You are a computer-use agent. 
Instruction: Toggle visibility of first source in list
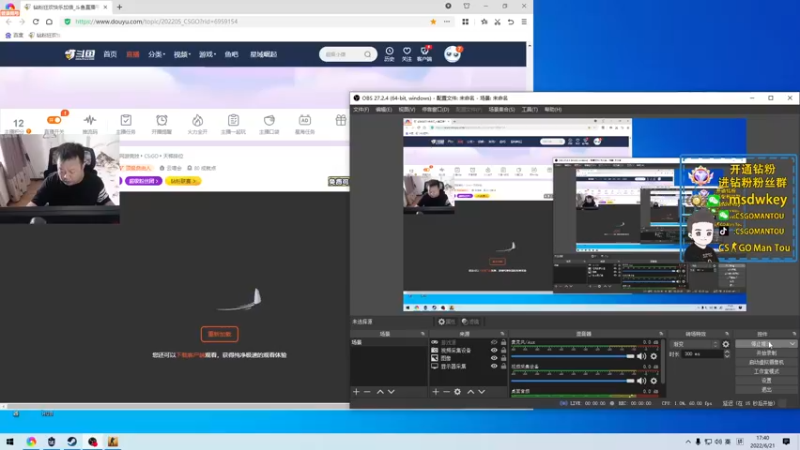(494, 342)
